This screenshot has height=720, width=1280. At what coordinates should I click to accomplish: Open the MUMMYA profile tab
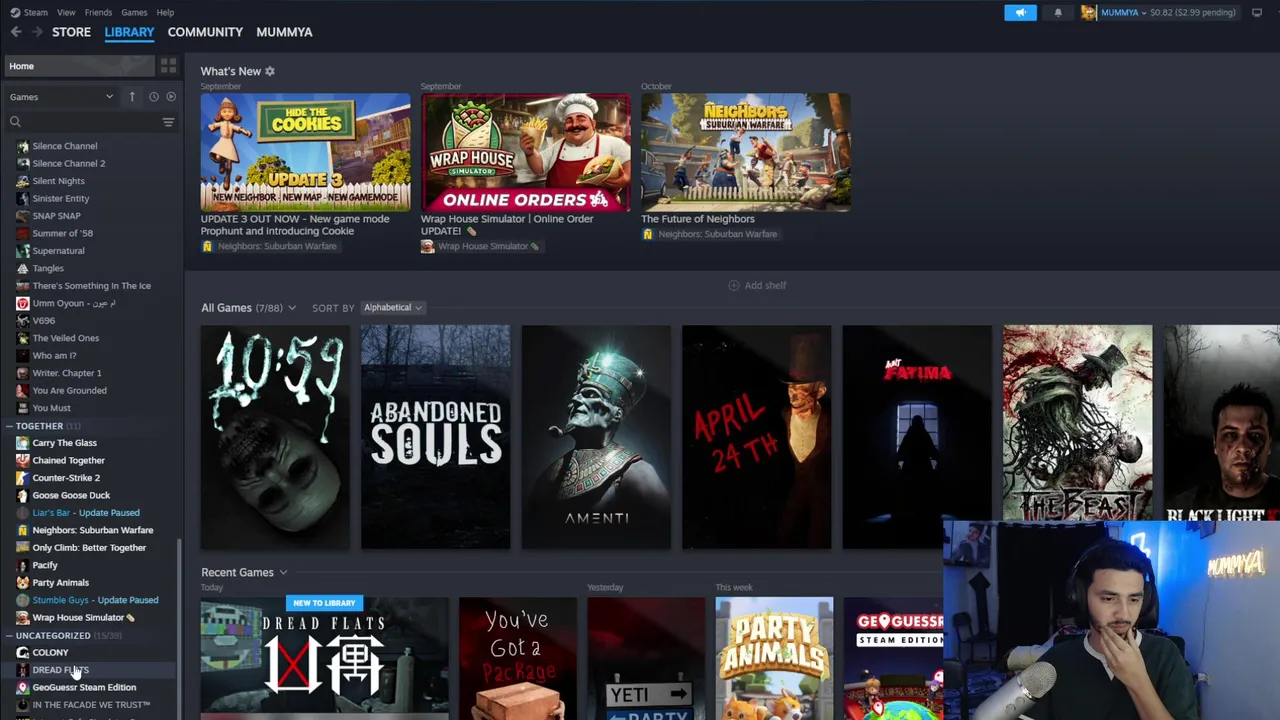284,32
